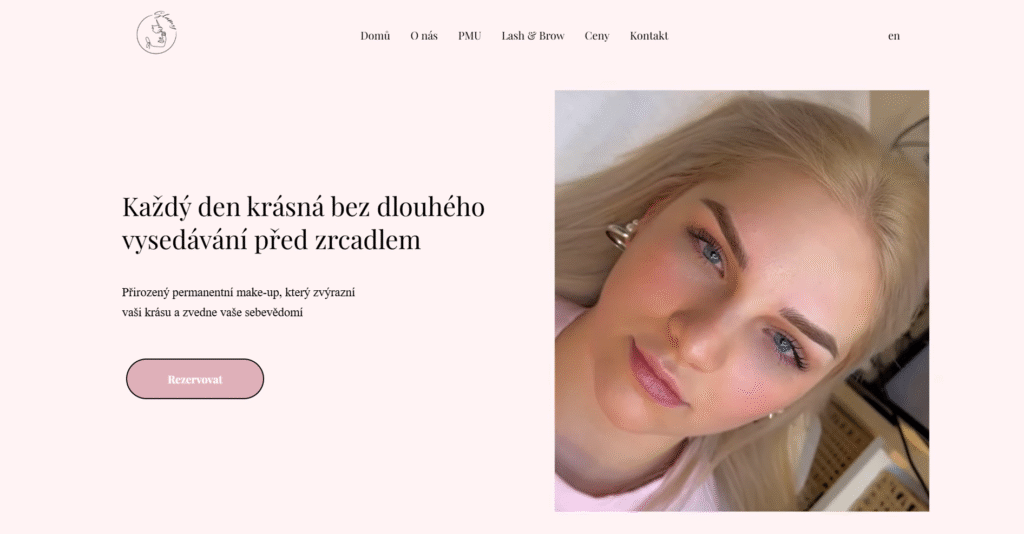Image resolution: width=1024 pixels, height=534 pixels.
Task: Click the 'Přirozený permanentní make-up' paragraph
Action: (x=238, y=302)
